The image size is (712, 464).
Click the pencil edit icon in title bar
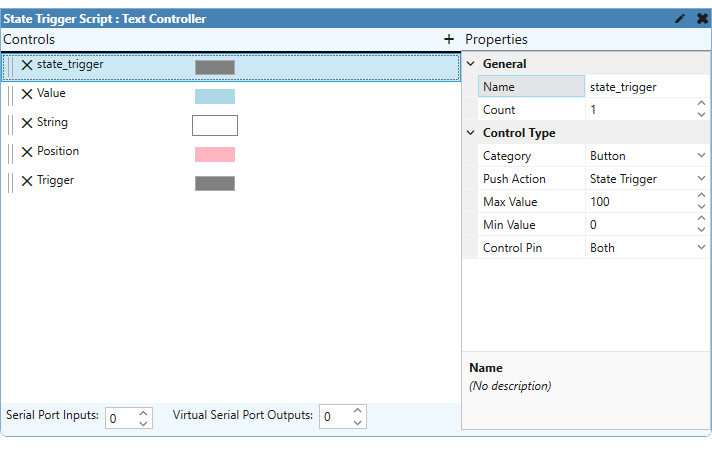click(681, 18)
